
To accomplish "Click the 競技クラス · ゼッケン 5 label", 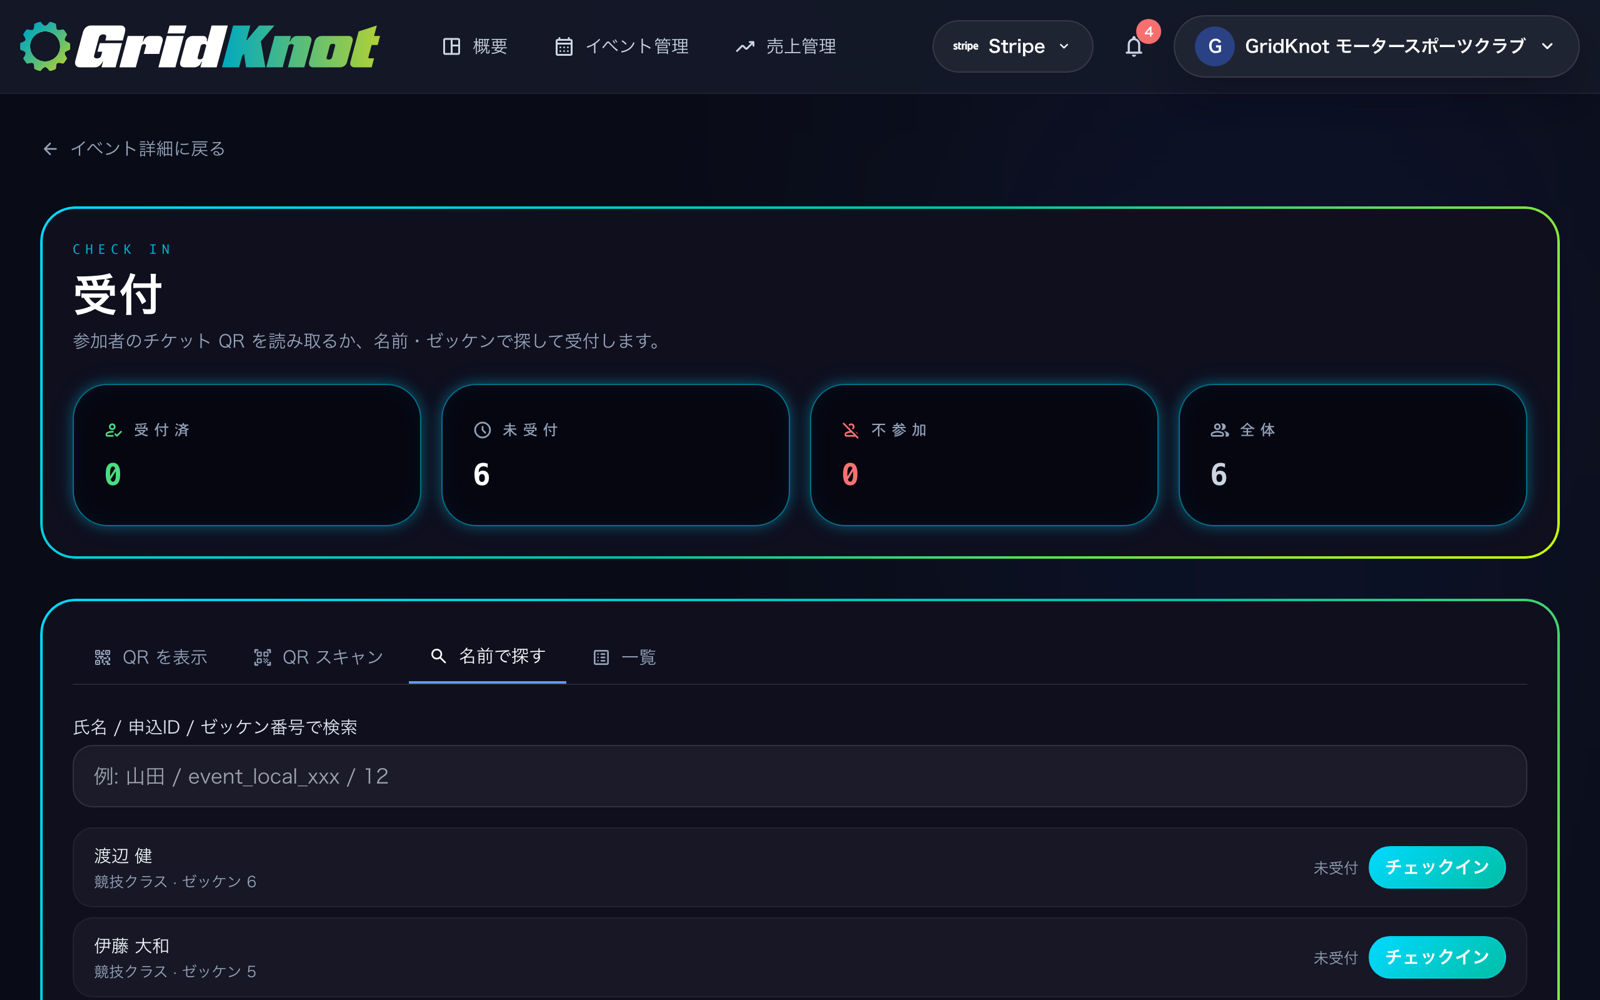I will click(x=175, y=972).
